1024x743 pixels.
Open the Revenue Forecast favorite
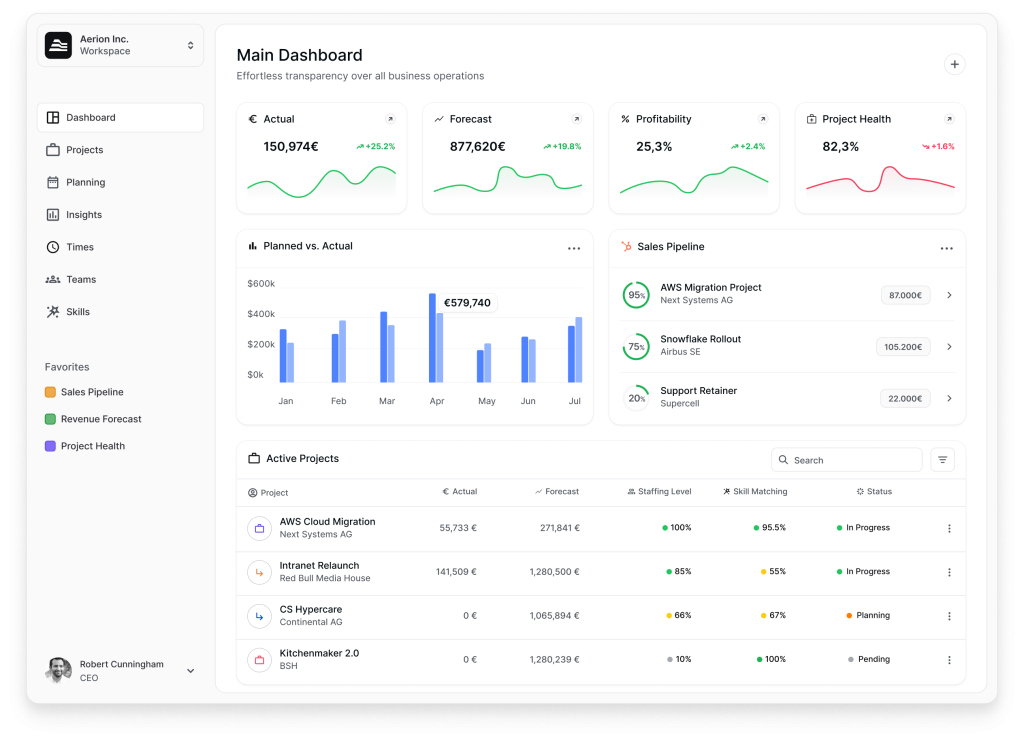click(100, 419)
